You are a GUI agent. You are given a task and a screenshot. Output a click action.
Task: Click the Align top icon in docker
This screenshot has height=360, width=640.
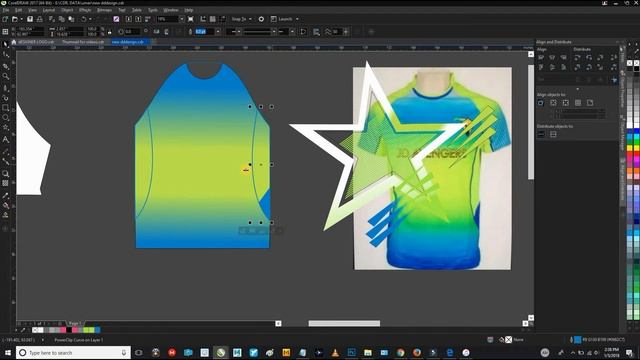click(541, 67)
